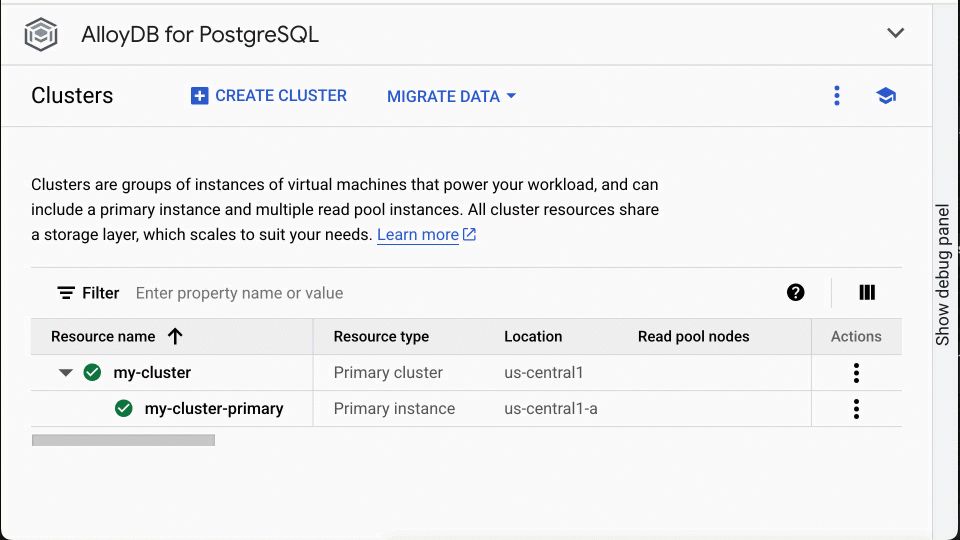
Task: Open column display options icon
Action: tap(867, 293)
